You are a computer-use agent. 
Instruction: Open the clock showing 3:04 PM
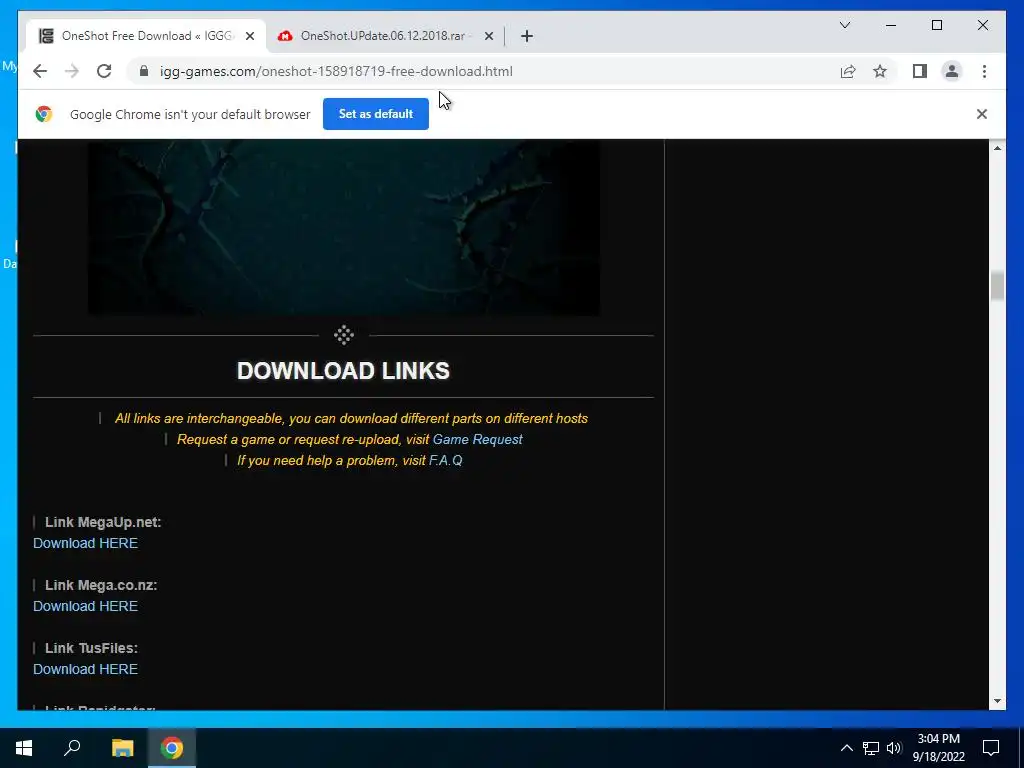(x=938, y=748)
